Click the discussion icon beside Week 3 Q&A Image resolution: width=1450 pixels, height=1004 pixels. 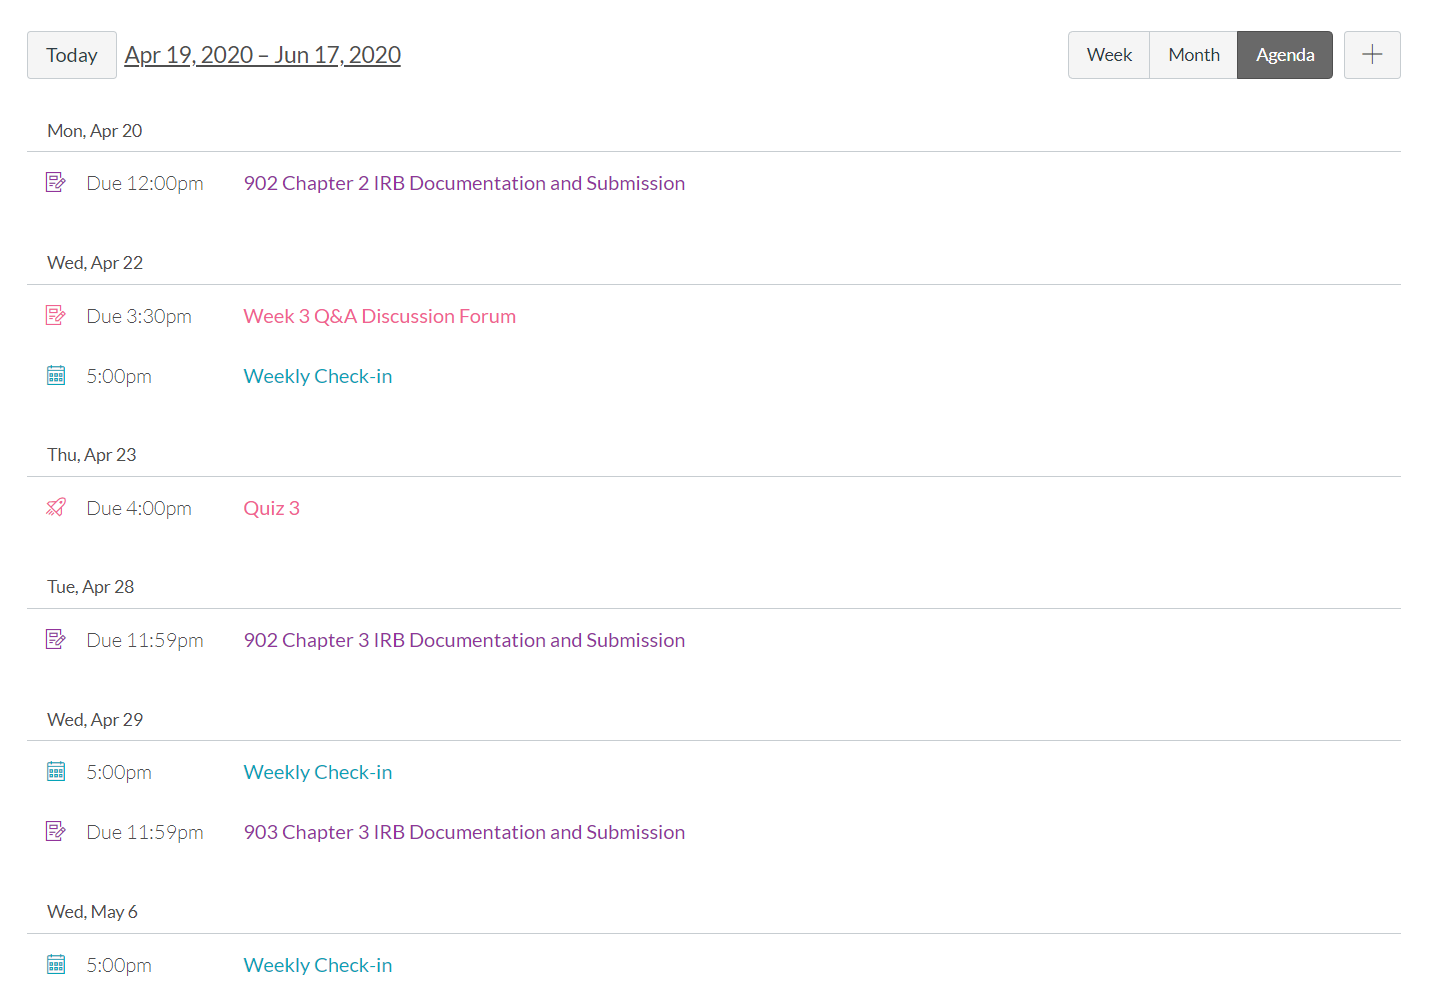[56, 315]
